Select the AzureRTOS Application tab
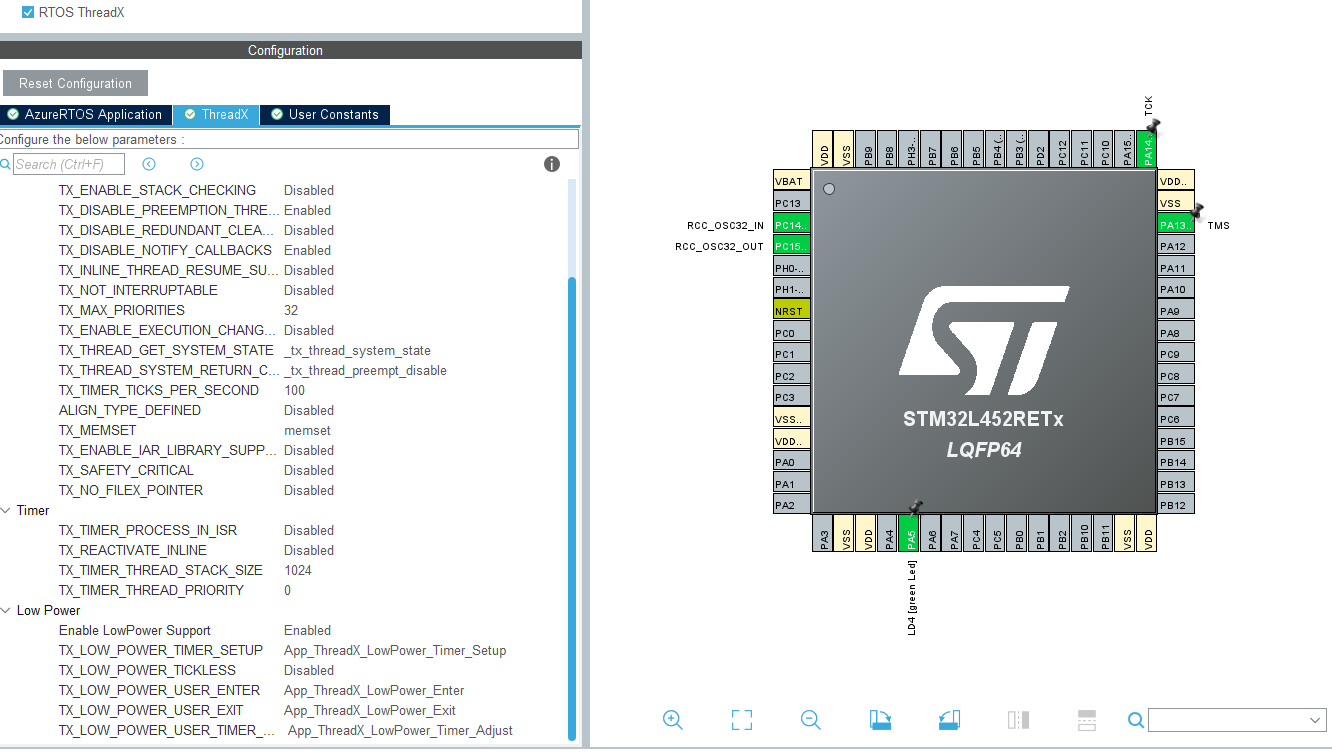The image size is (1332, 753). tap(86, 114)
